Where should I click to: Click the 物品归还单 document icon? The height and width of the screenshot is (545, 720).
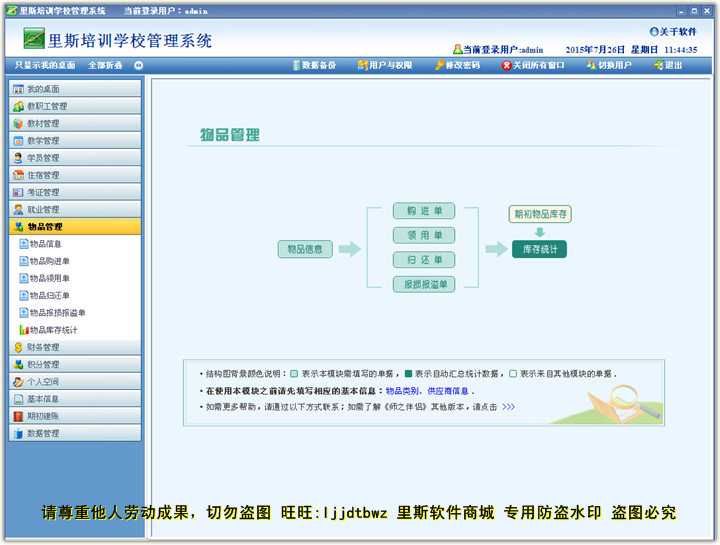[x=23, y=295]
